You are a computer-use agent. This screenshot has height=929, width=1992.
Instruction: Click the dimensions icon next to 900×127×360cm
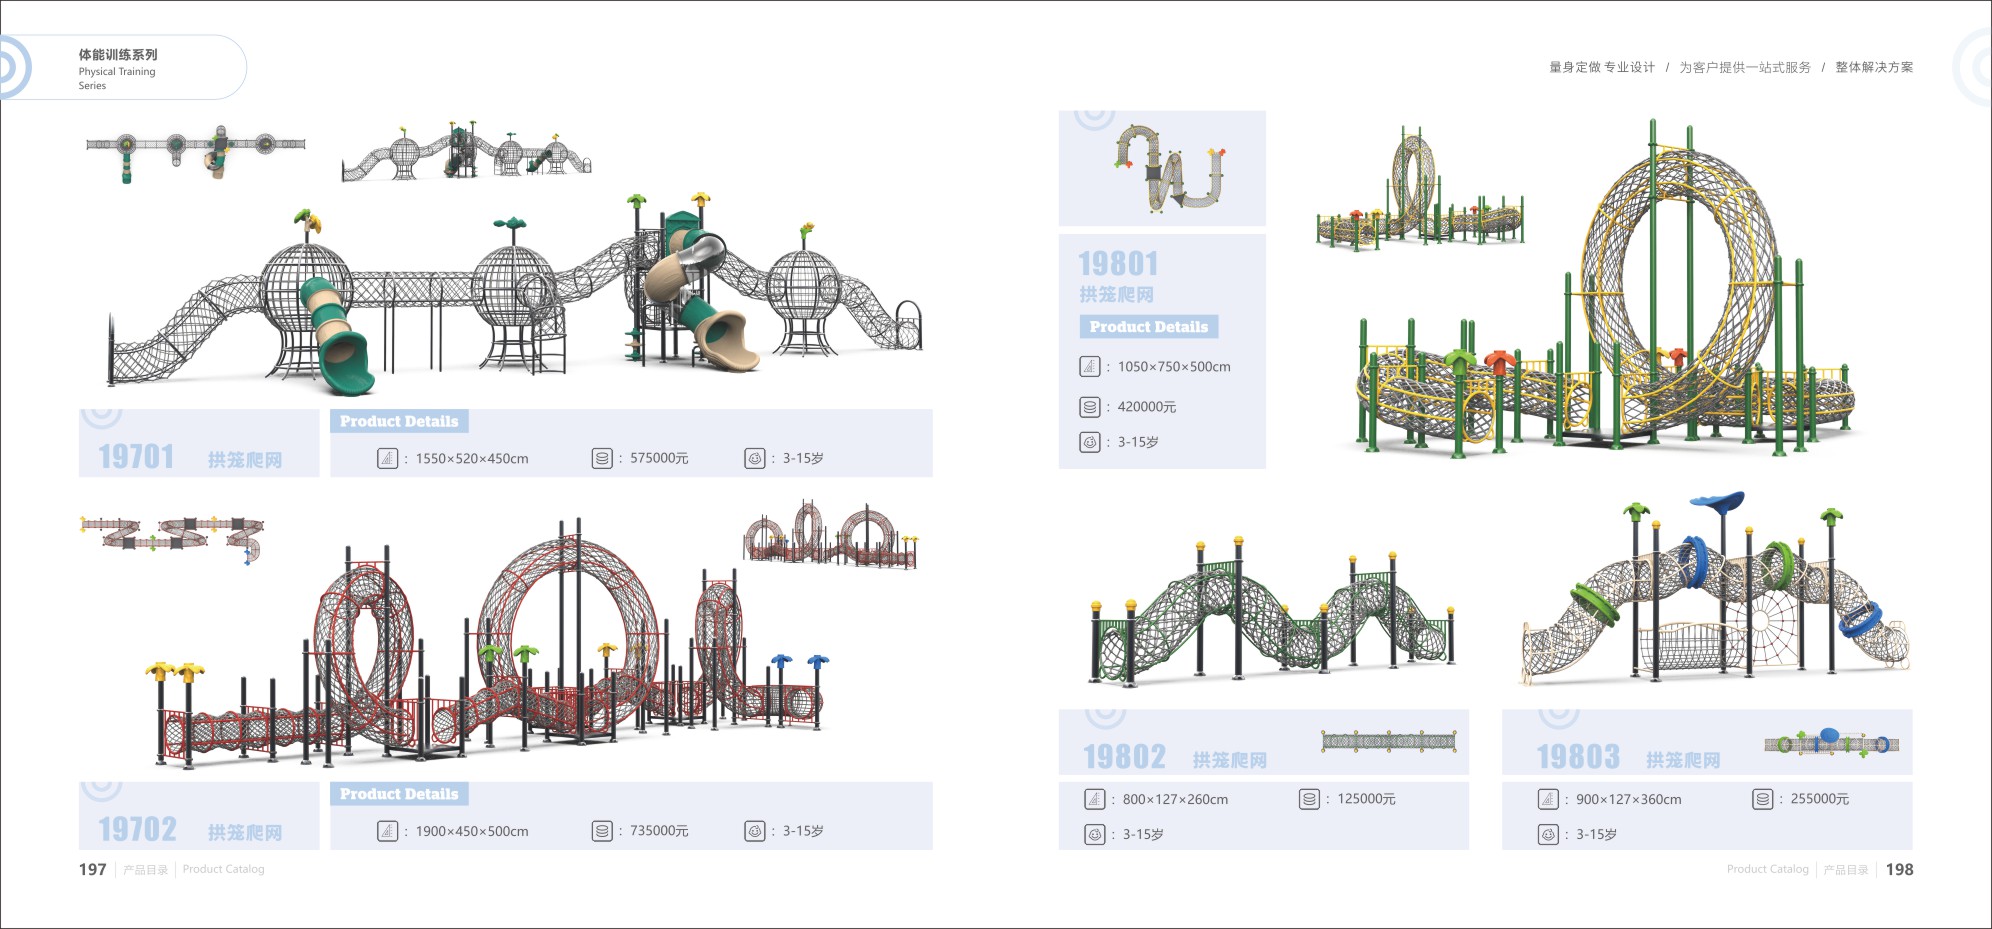point(1547,799)
